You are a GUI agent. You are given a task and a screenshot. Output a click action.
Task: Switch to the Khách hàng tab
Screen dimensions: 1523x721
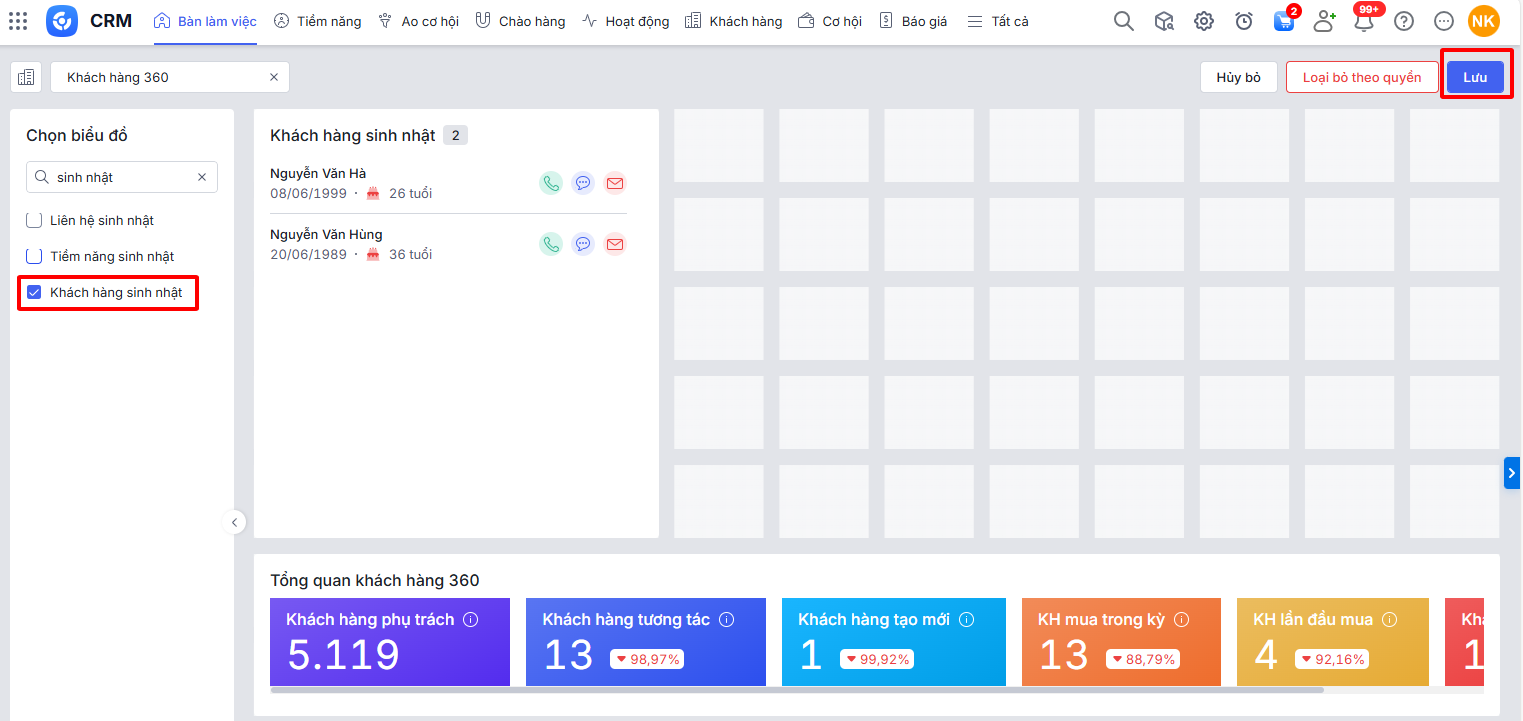click(734, 21)
